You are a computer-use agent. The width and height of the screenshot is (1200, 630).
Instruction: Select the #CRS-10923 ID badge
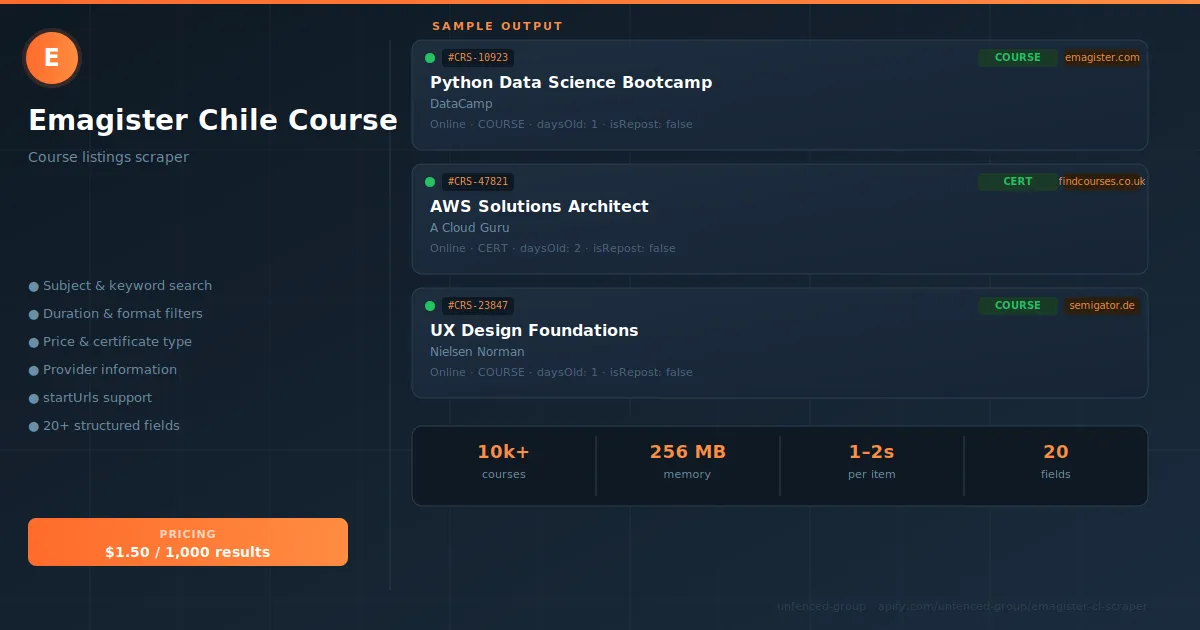click(478, 58)
